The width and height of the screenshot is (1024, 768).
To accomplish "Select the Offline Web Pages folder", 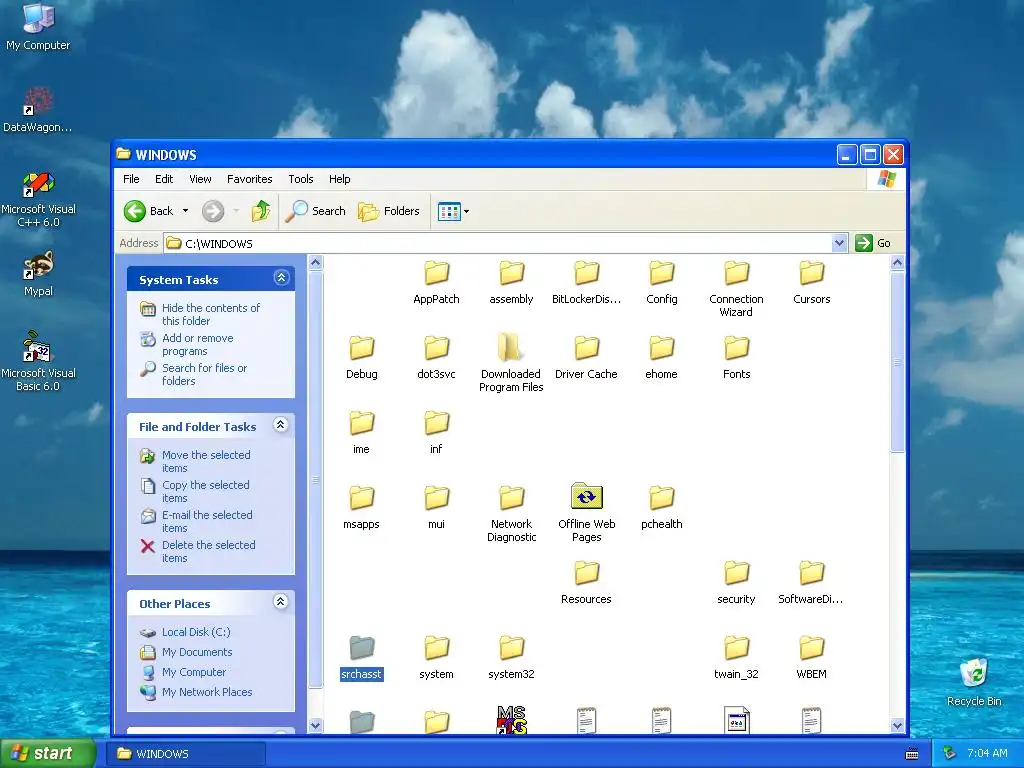I will click(586, 514).
